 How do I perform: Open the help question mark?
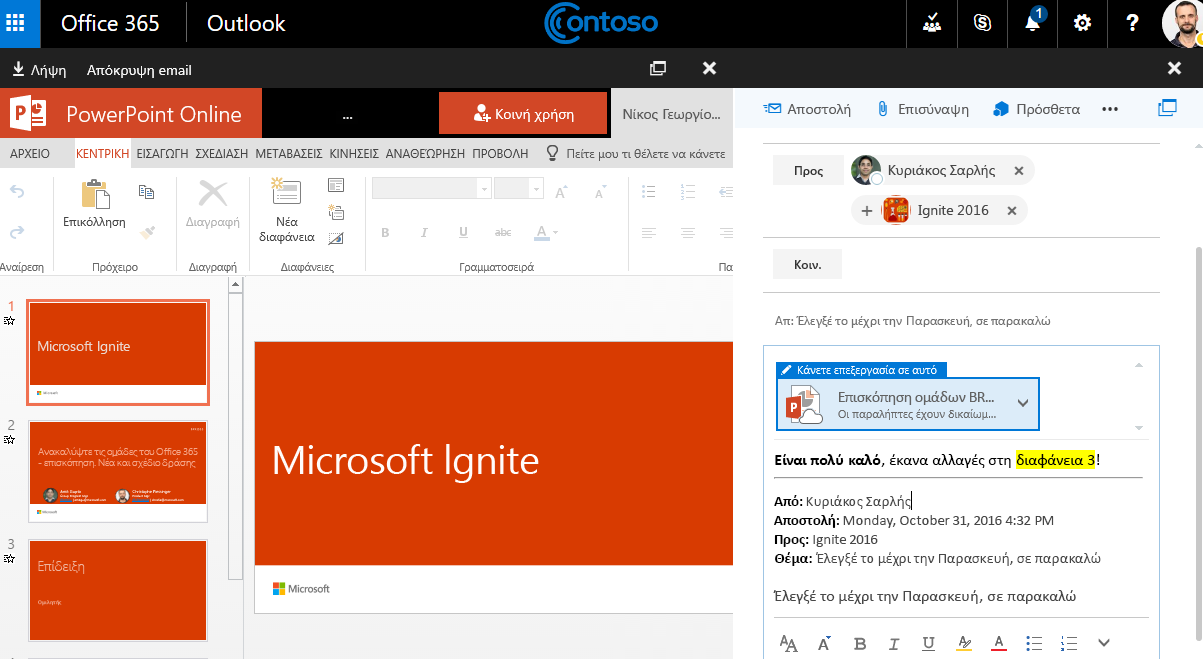pos(1132,23)
